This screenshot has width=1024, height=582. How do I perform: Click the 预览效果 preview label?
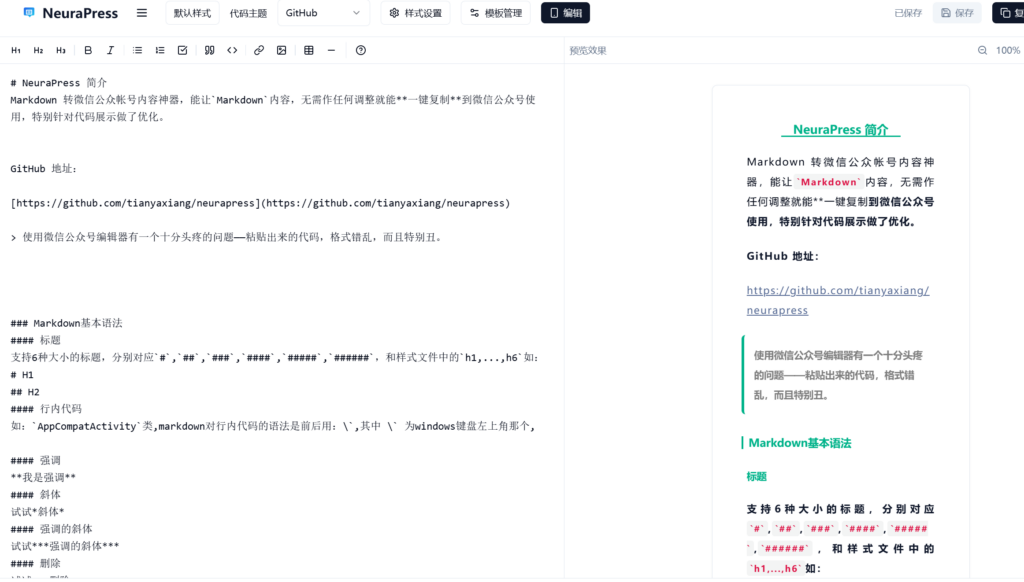click(588, 50)
